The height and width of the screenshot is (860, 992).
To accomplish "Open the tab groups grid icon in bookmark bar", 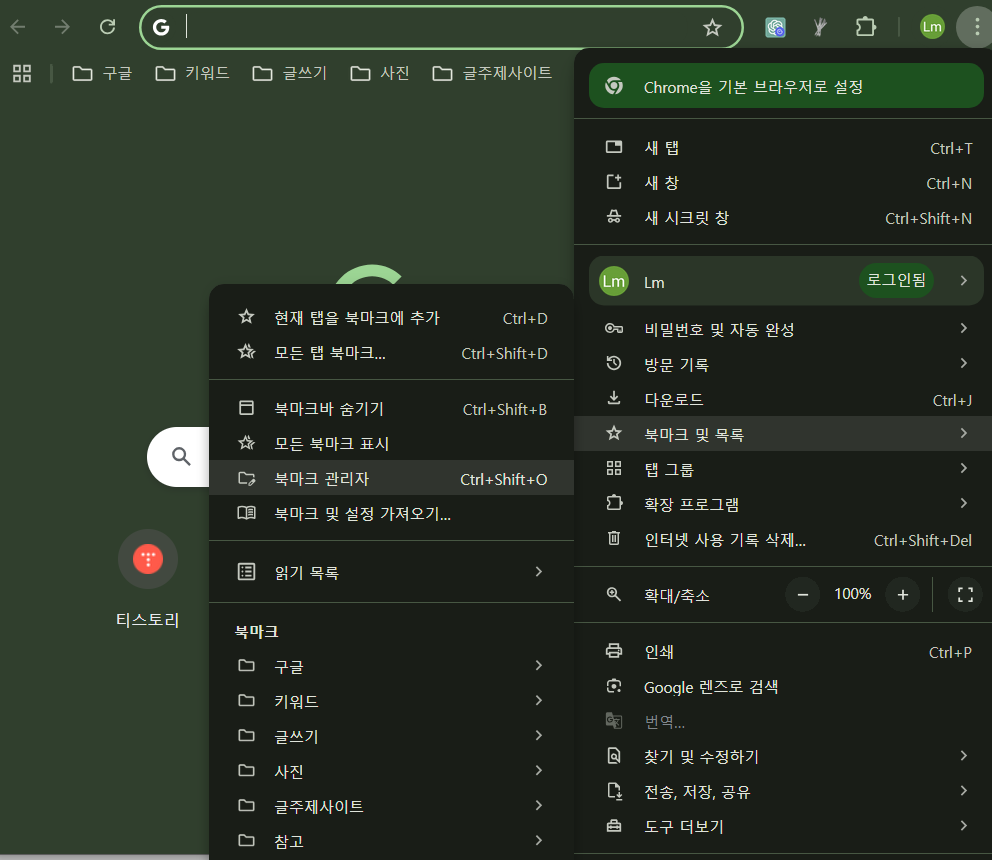I will [x=22, y=73].
